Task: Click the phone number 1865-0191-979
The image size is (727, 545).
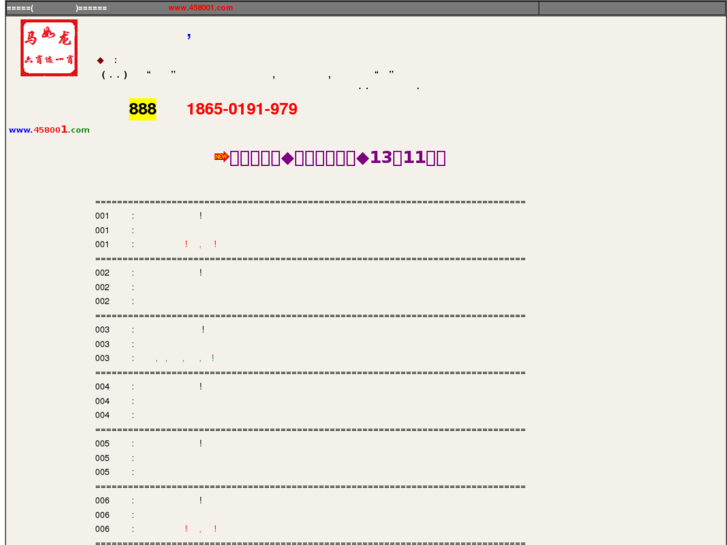Action: coord(242,109)
